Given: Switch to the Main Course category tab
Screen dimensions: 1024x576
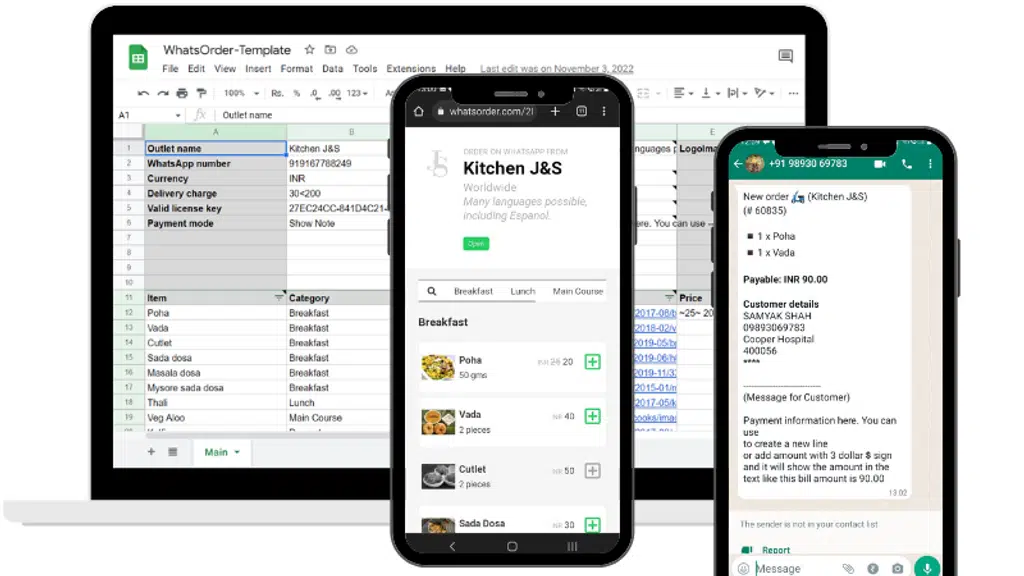Looking at the screenshot, I should click(578, 291).
